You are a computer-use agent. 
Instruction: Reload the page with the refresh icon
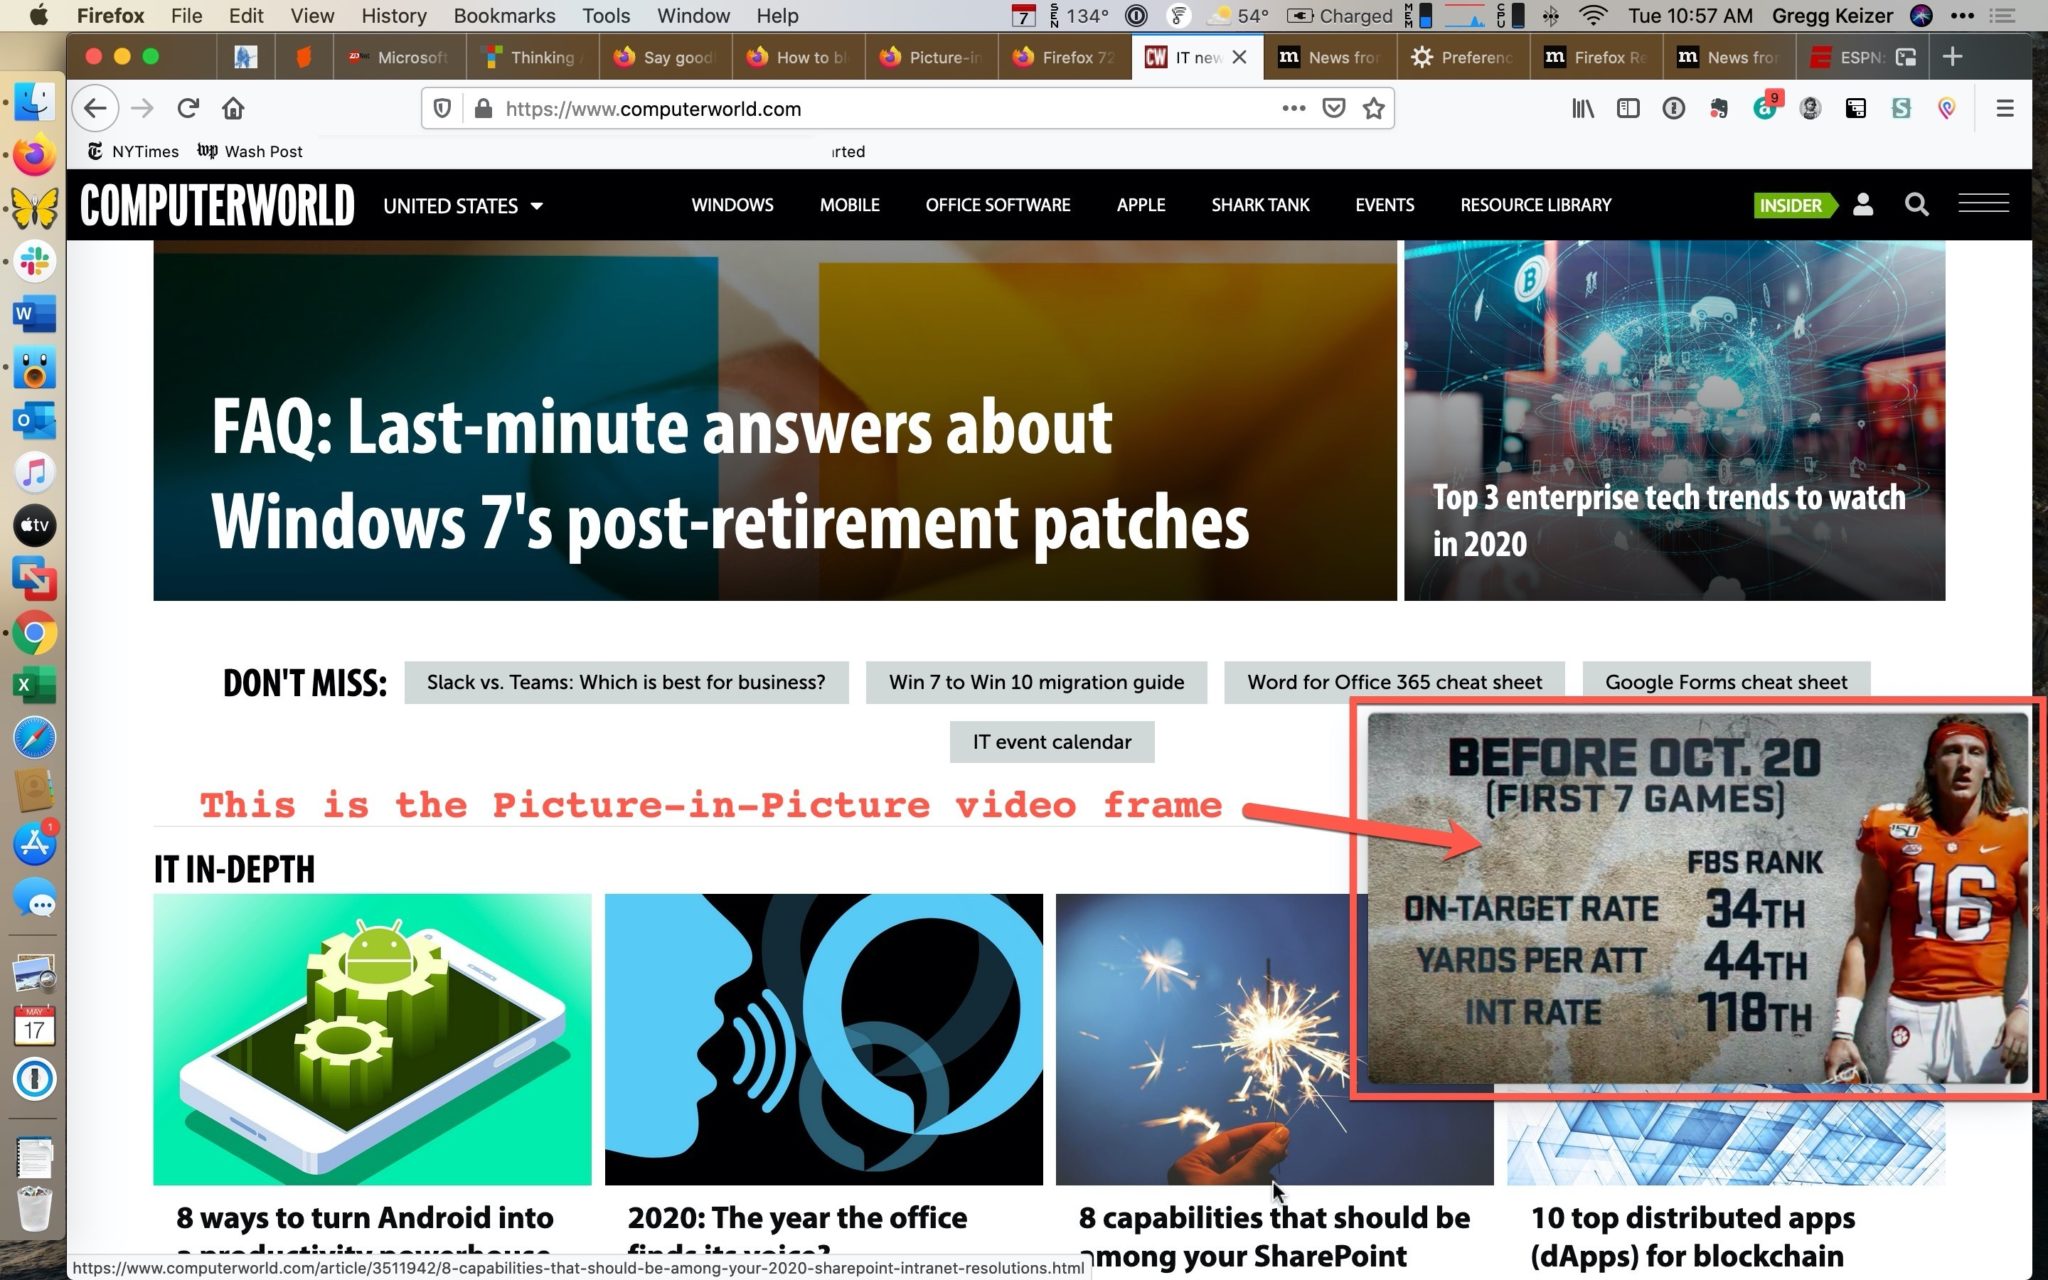click(x=187, y=108)
